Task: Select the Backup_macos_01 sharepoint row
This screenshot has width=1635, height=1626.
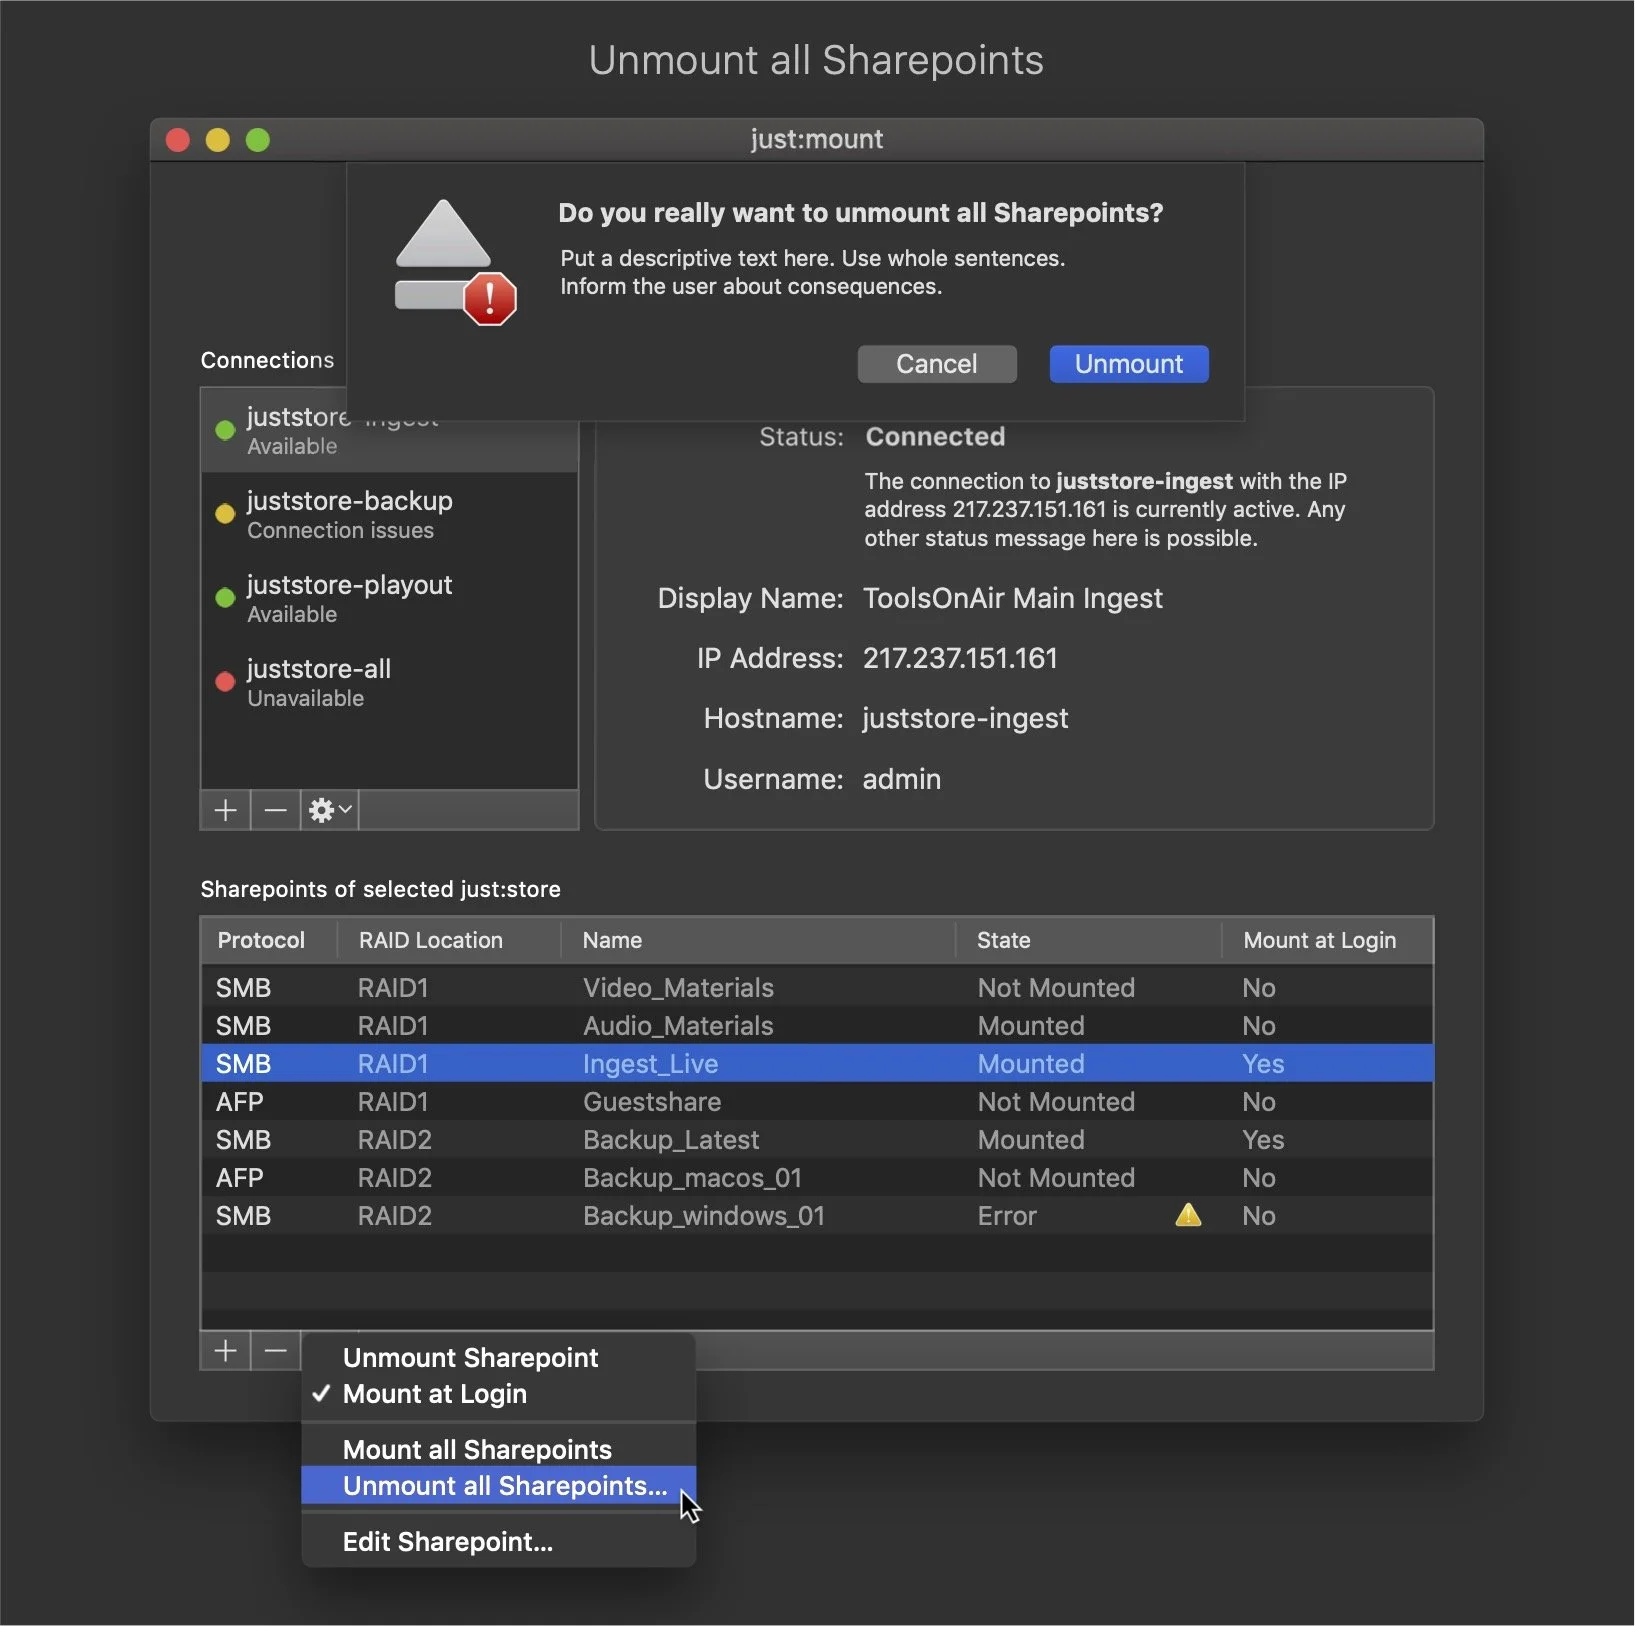Action: tap(817, 1177)
